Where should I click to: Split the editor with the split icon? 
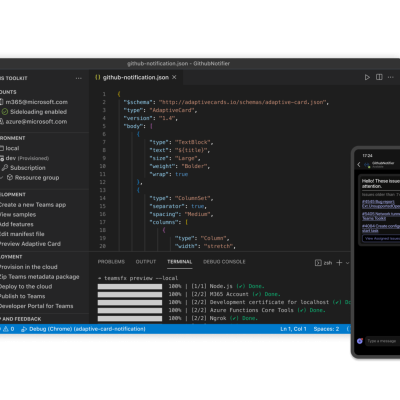point(379,77)
